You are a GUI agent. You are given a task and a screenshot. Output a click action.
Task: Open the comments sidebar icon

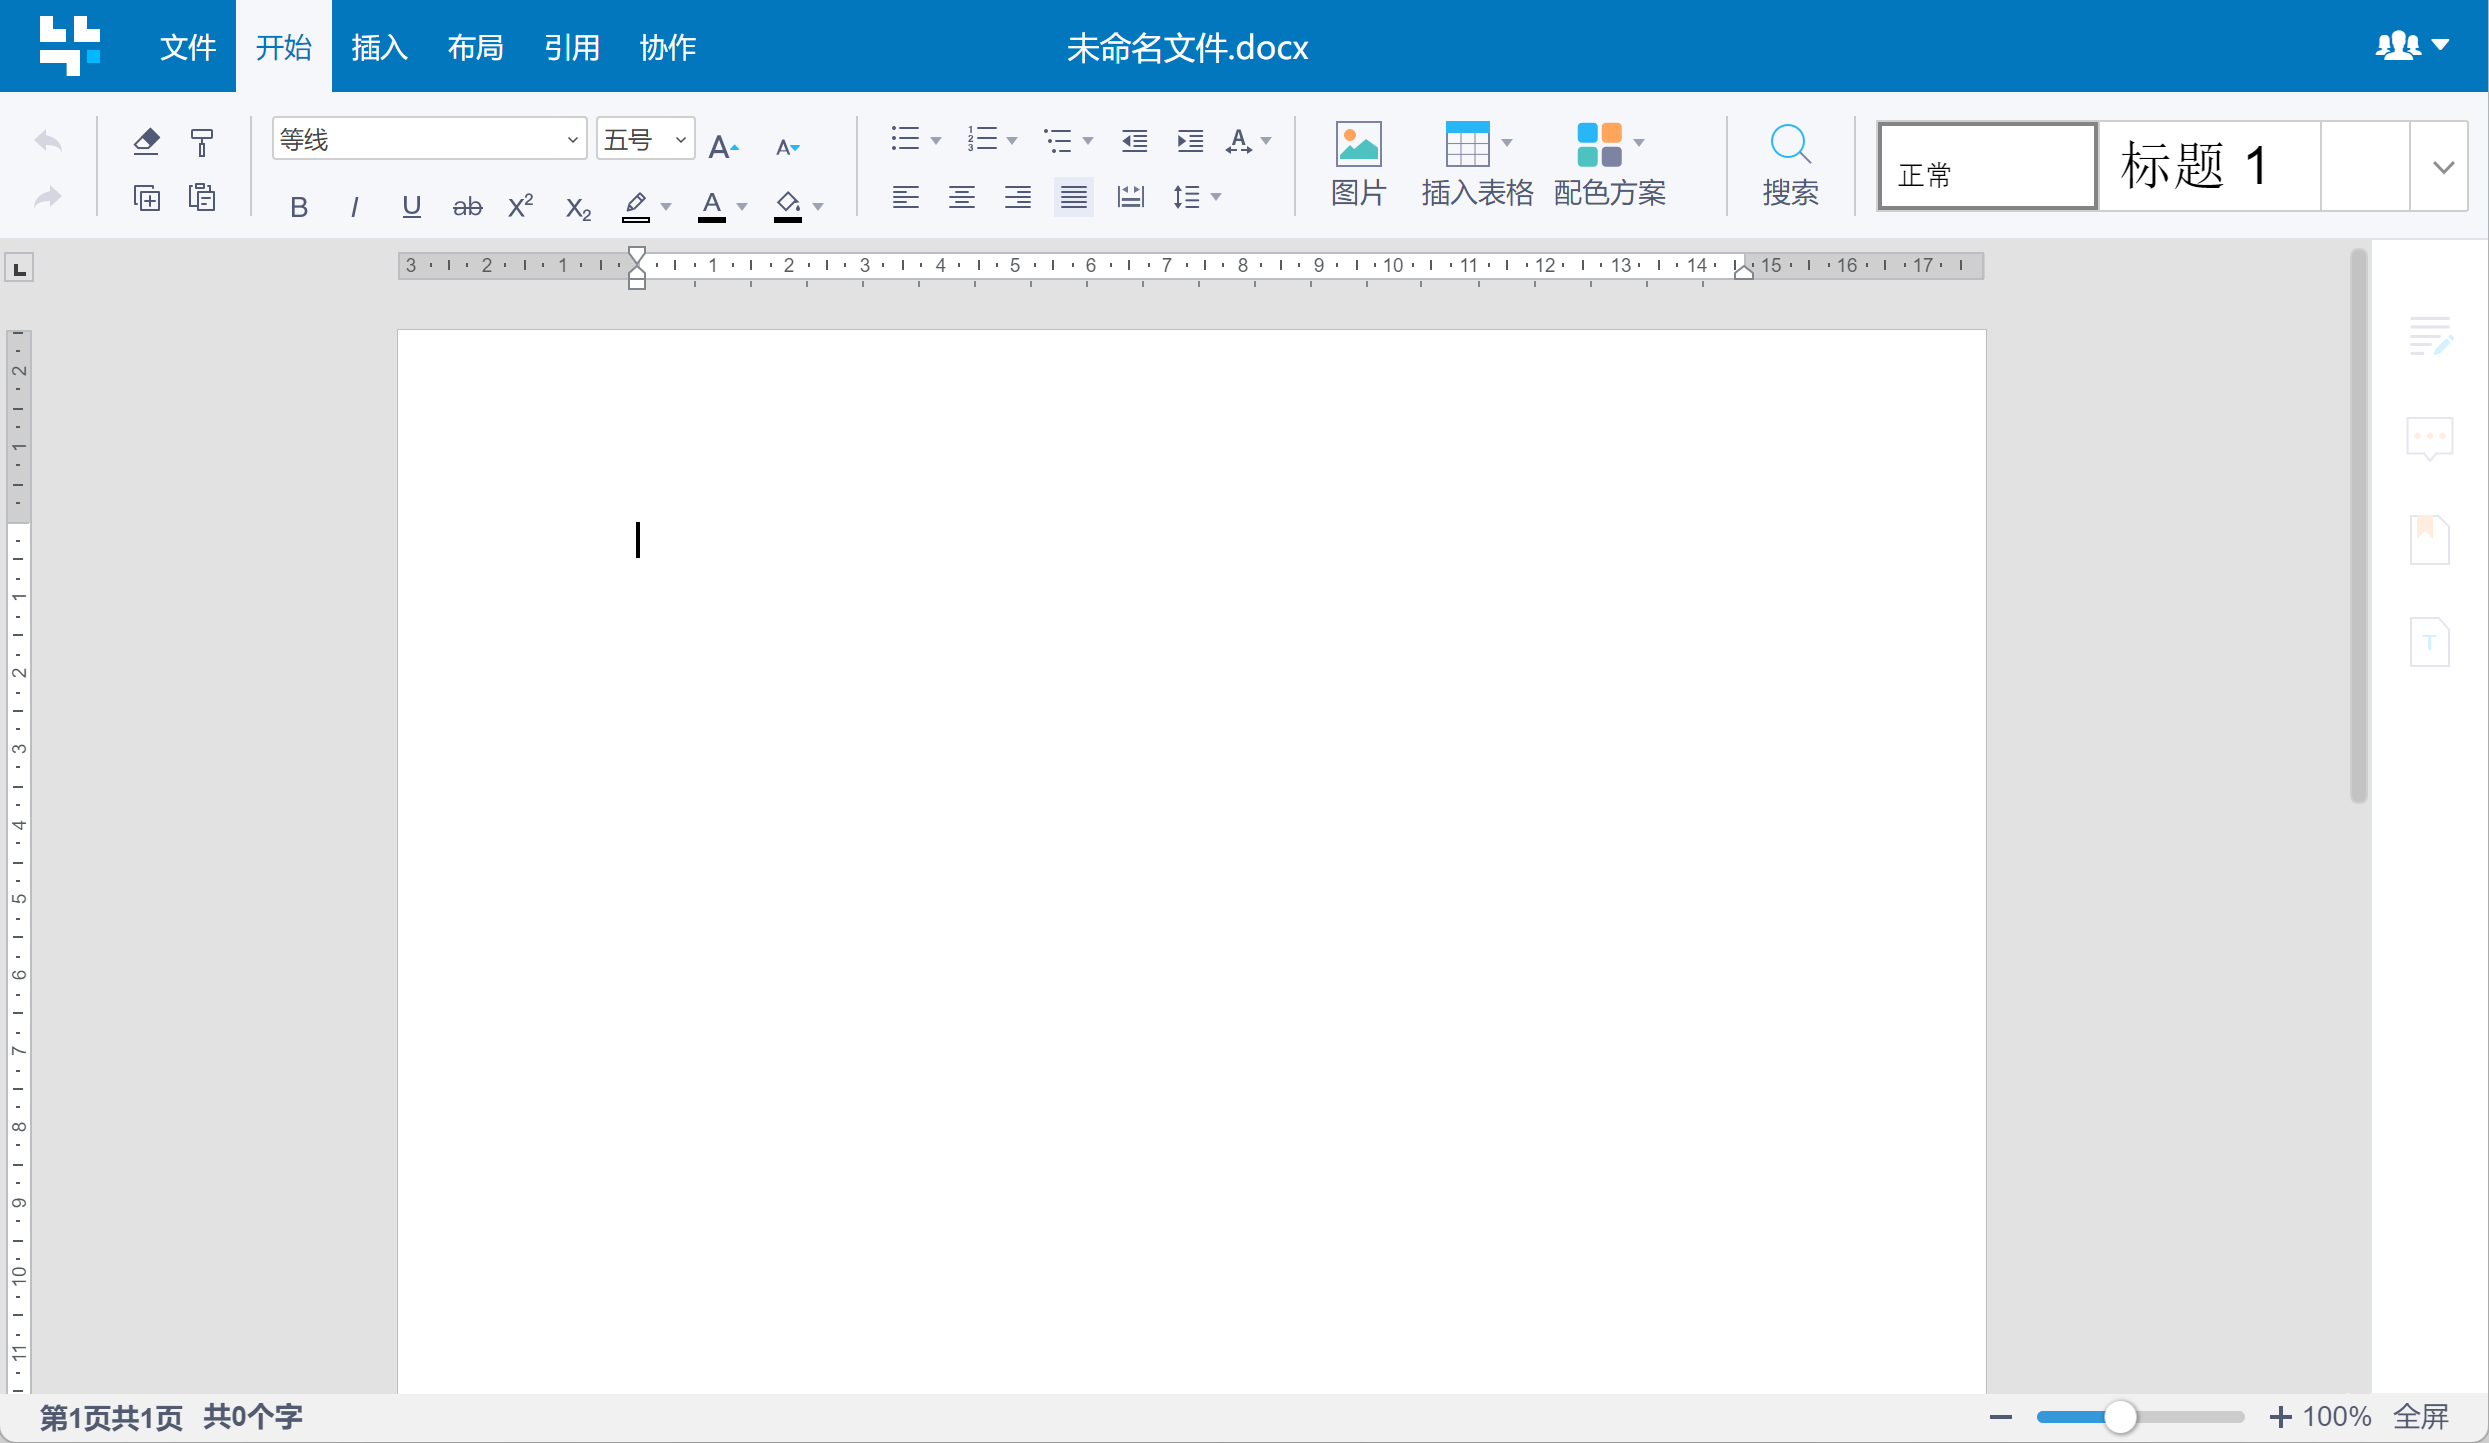pyautogui.click(x=2430, y=438)
